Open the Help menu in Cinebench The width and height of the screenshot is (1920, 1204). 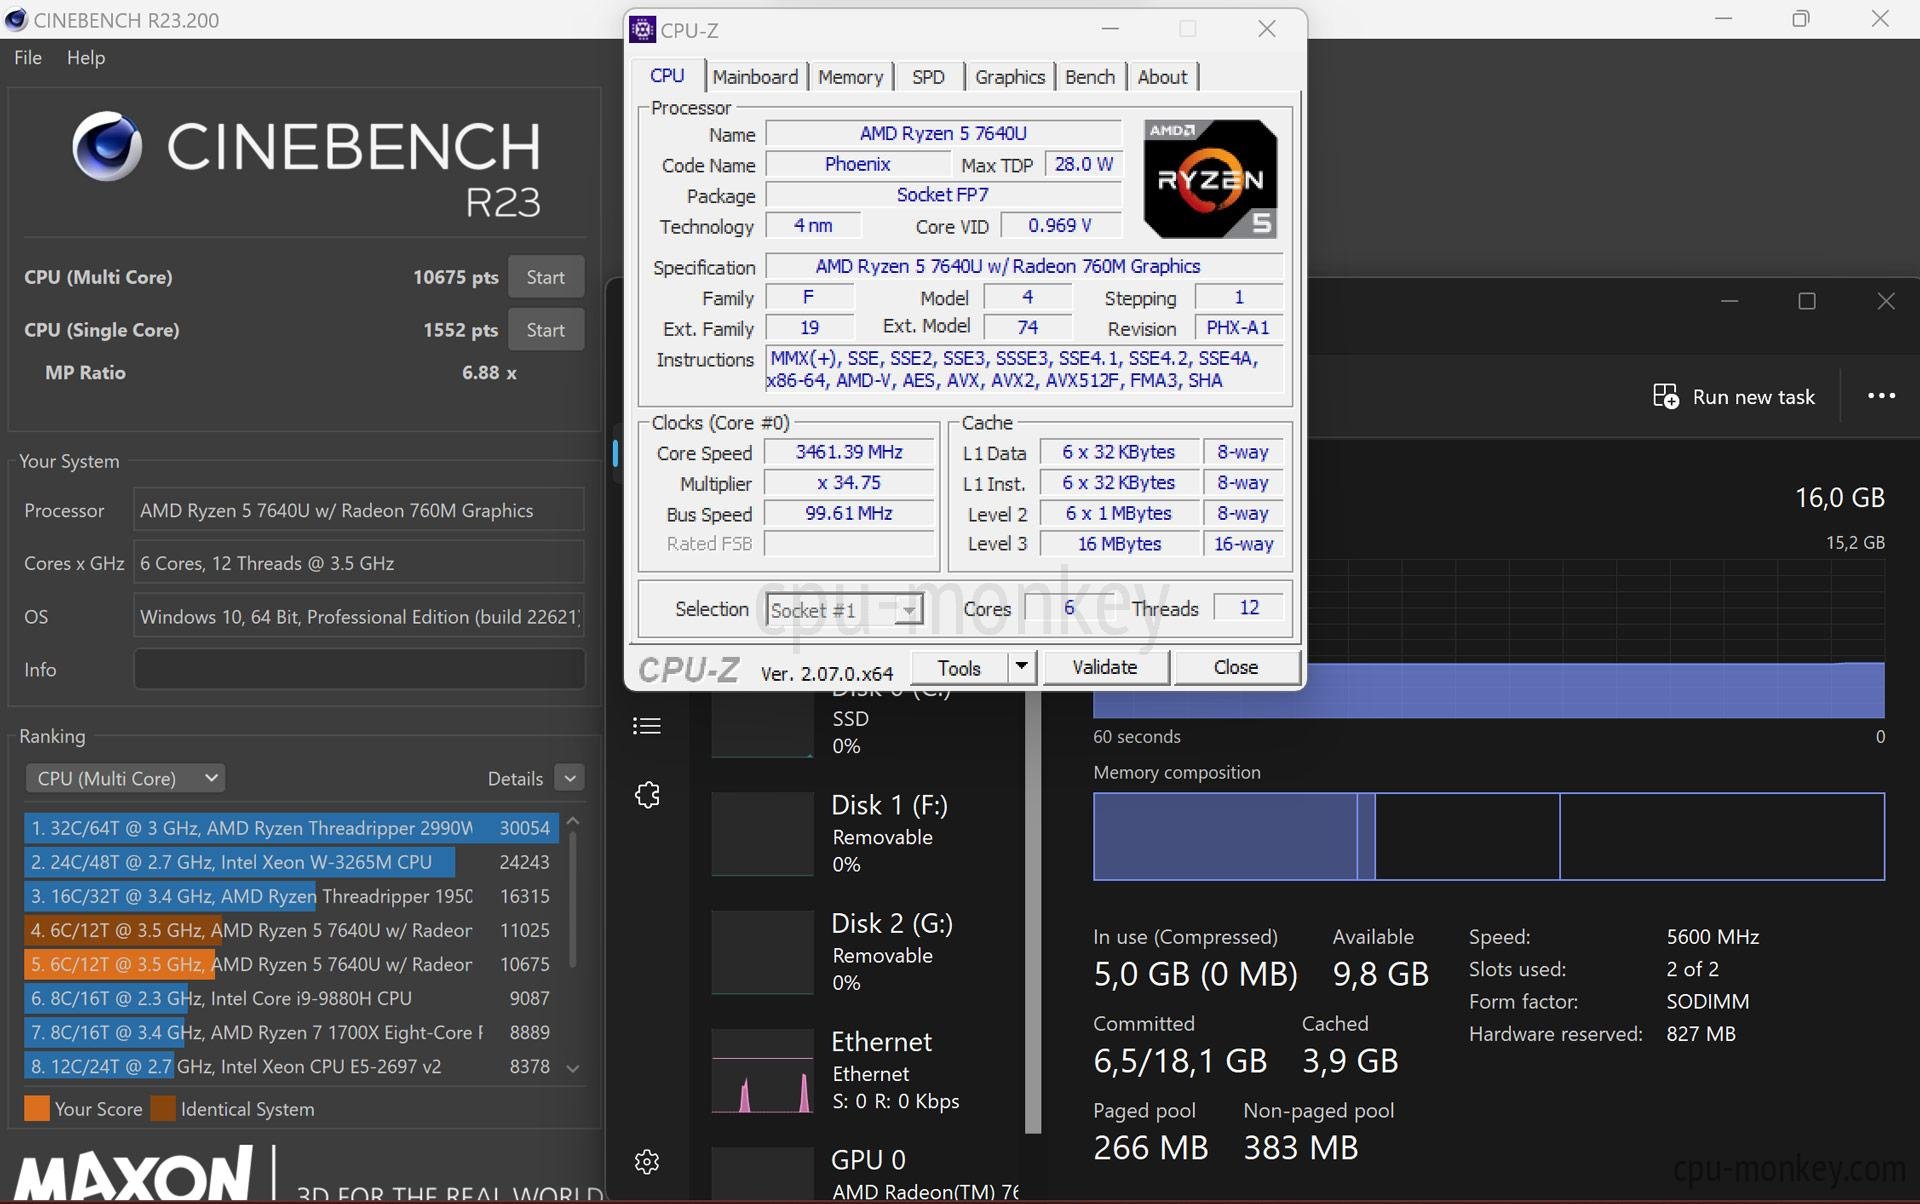[86, 57]
